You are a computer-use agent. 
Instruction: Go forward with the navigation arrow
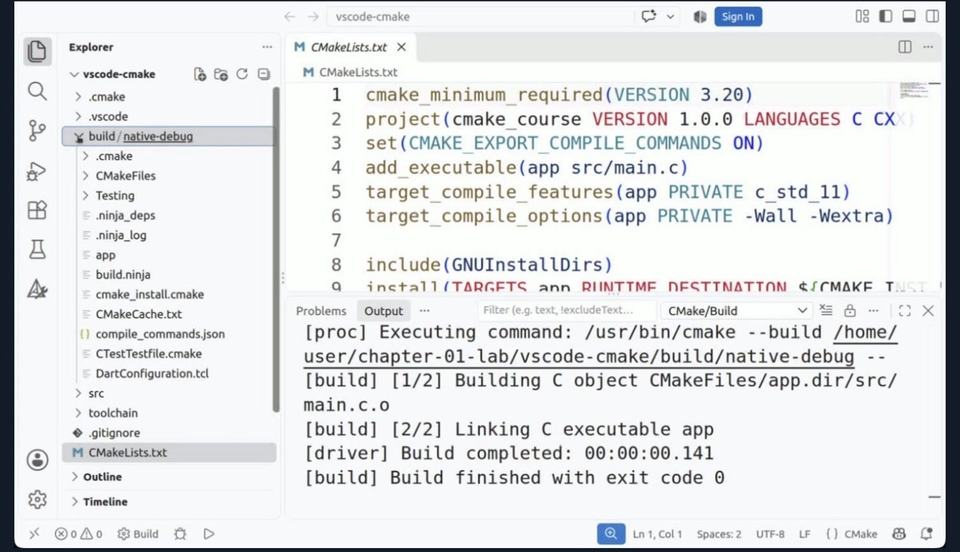[313, 17]
